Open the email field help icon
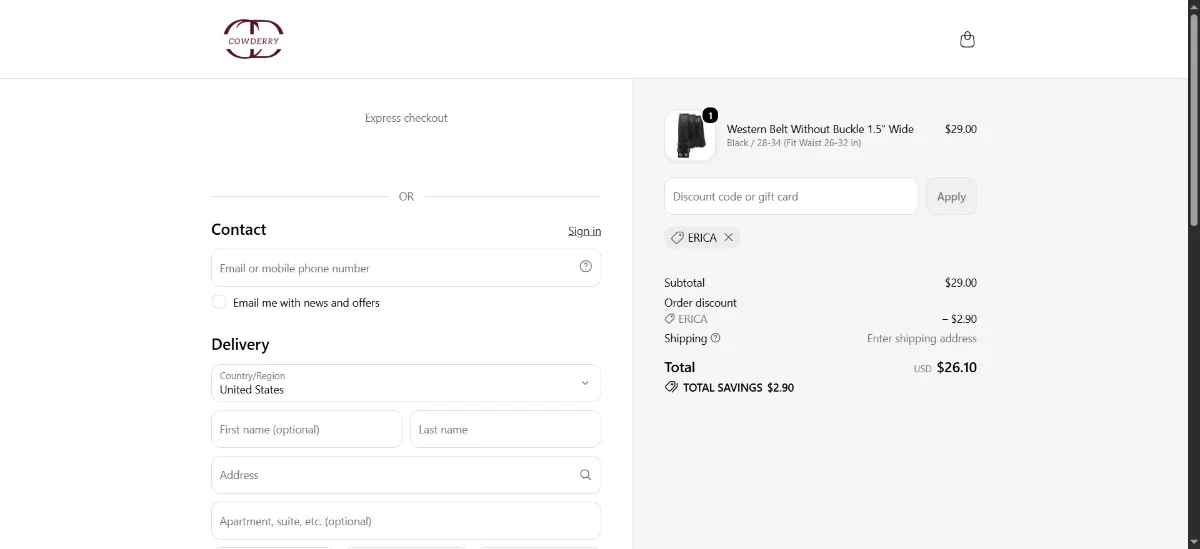 pos(586,266)
